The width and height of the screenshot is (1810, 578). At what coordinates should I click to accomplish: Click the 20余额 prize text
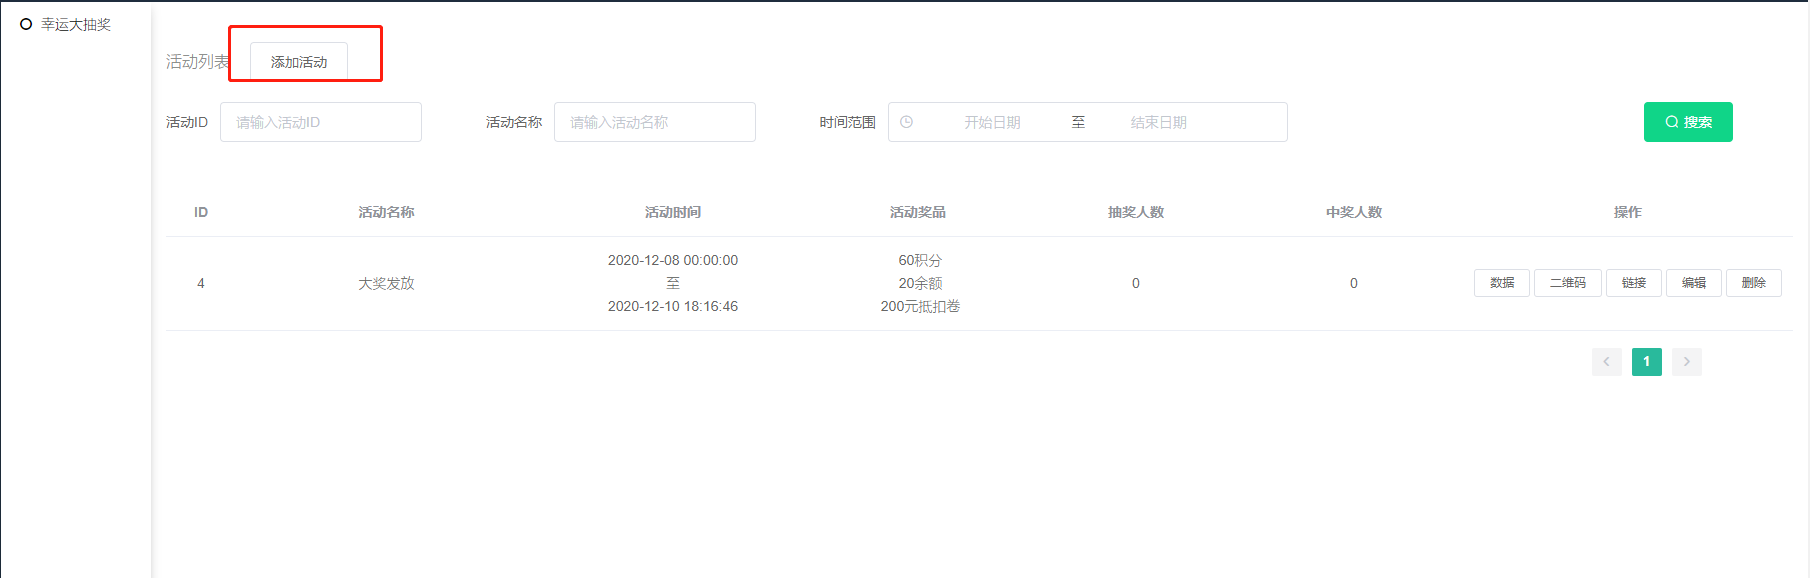coord(920,283)
